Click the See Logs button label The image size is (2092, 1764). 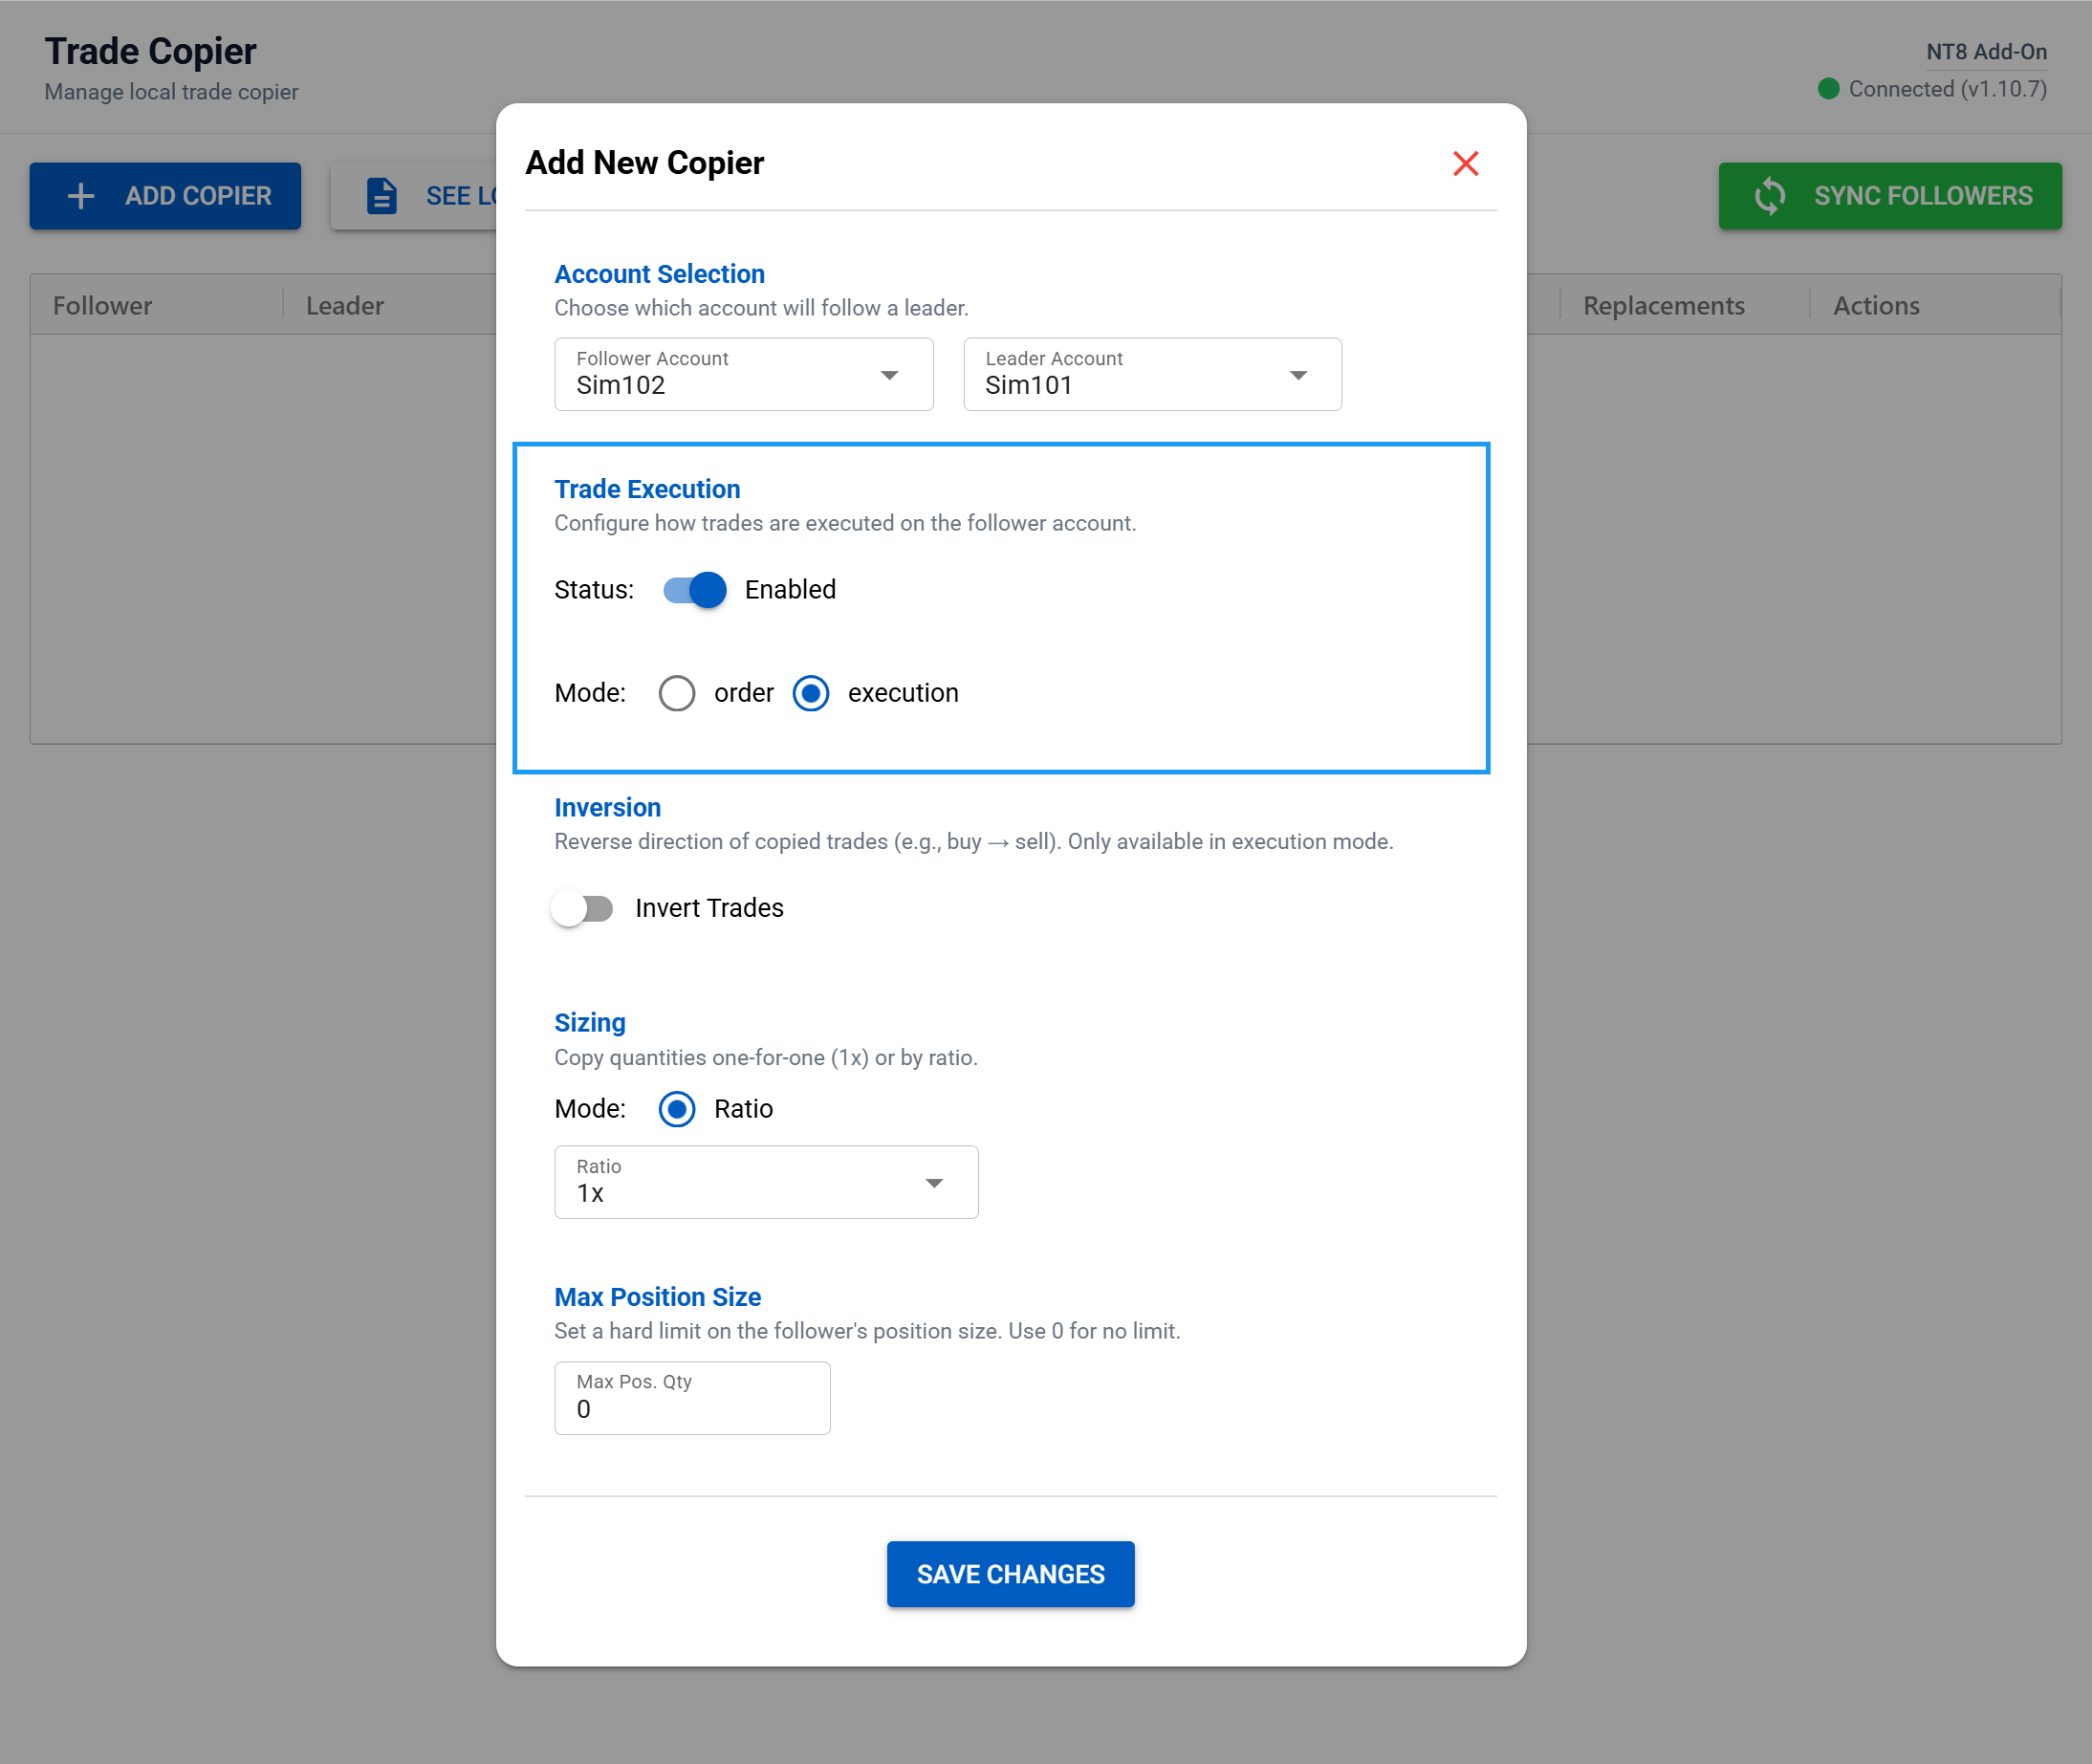[x=461, y=196]
